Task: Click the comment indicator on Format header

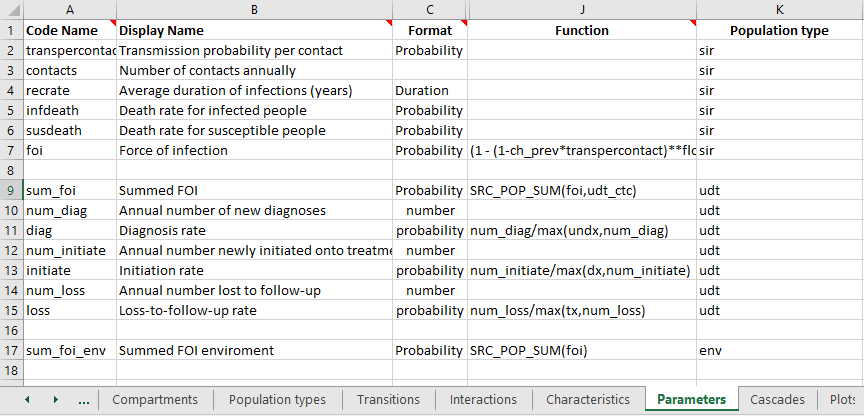Action: point(464,23)
